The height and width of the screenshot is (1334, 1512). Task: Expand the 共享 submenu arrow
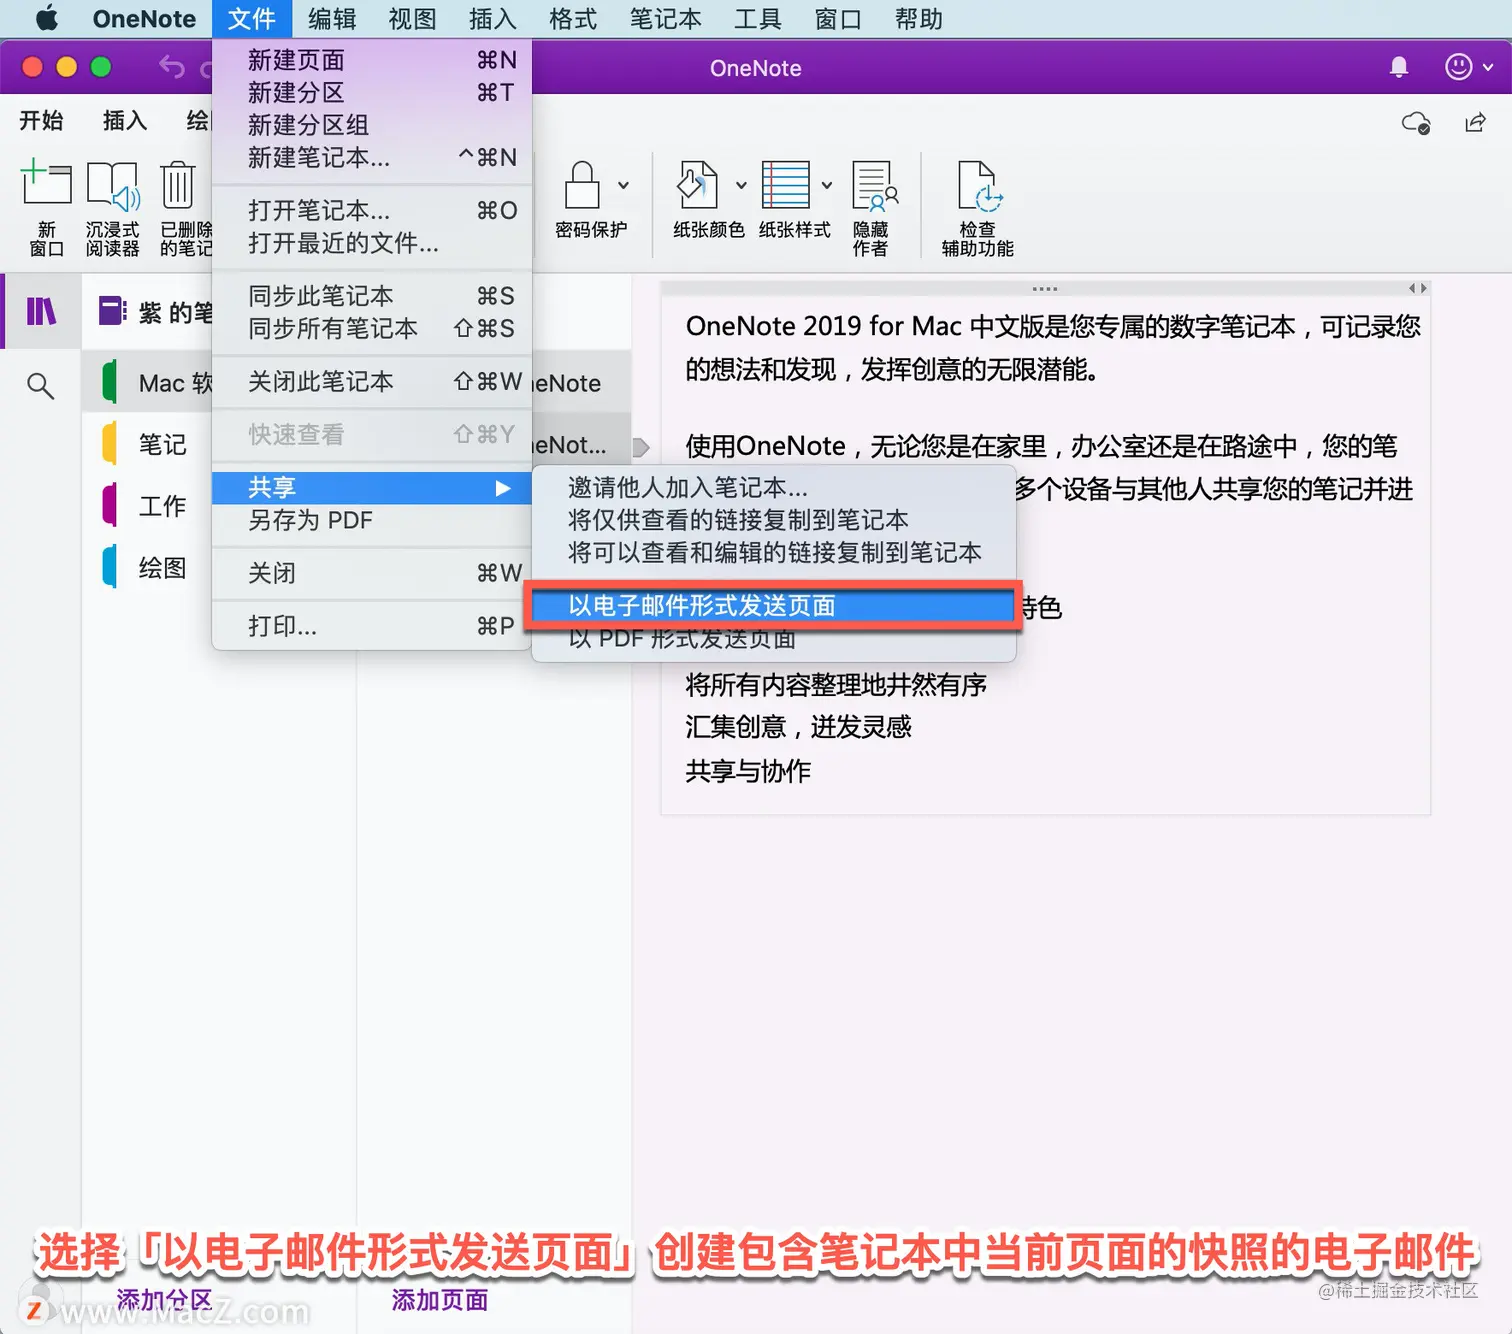[x=503, y=488]
